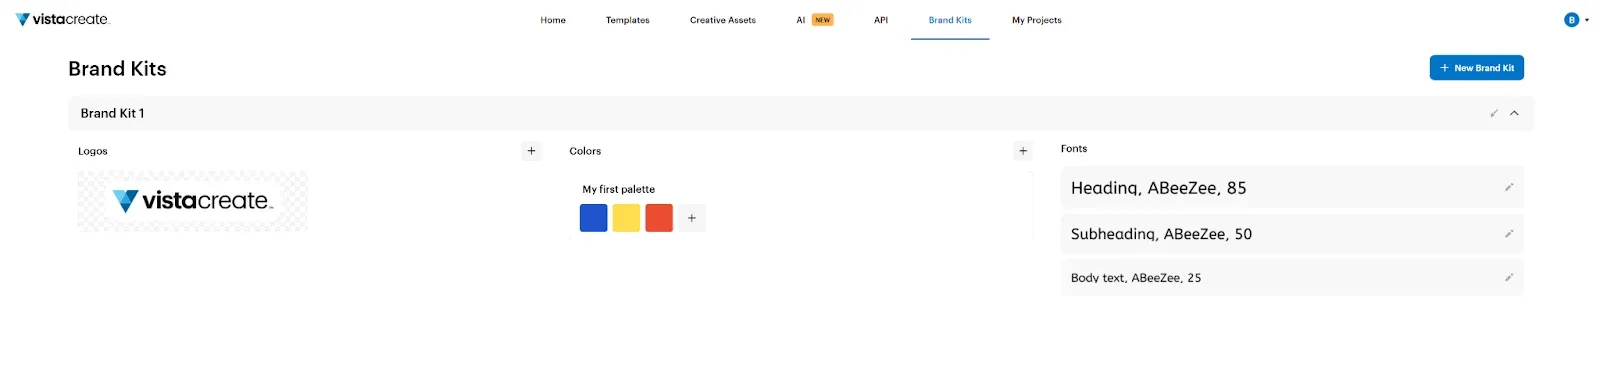Click the VistaCreate logo in the header
Image resolution: width=1600 pixels, height=390 pixels.
click(62, 19)
